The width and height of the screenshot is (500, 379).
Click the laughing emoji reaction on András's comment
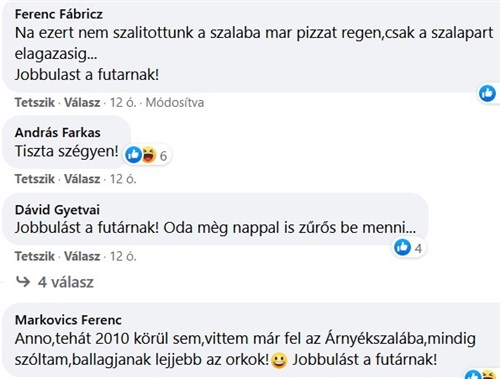tap(149, 155)
